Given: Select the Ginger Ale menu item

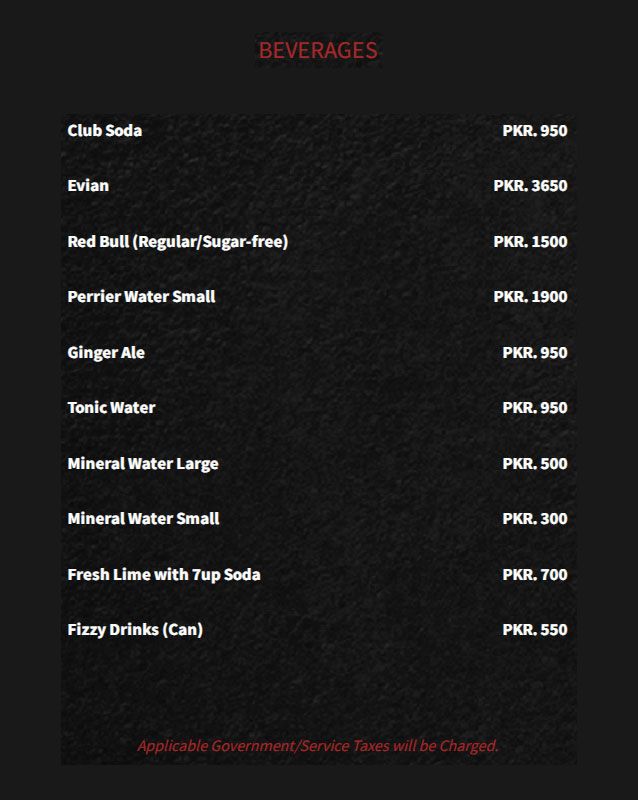Looking at the screenshot, I should tap(106, 353).
